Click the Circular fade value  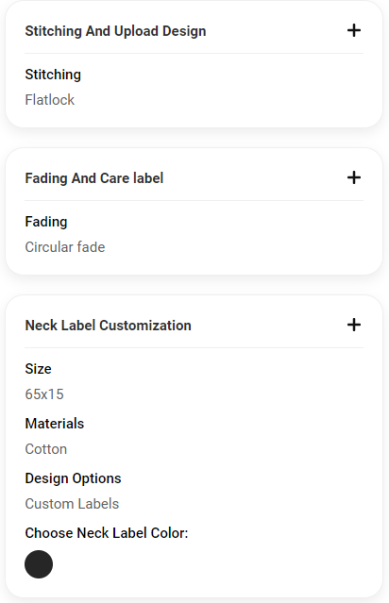[x=65, y=247]
